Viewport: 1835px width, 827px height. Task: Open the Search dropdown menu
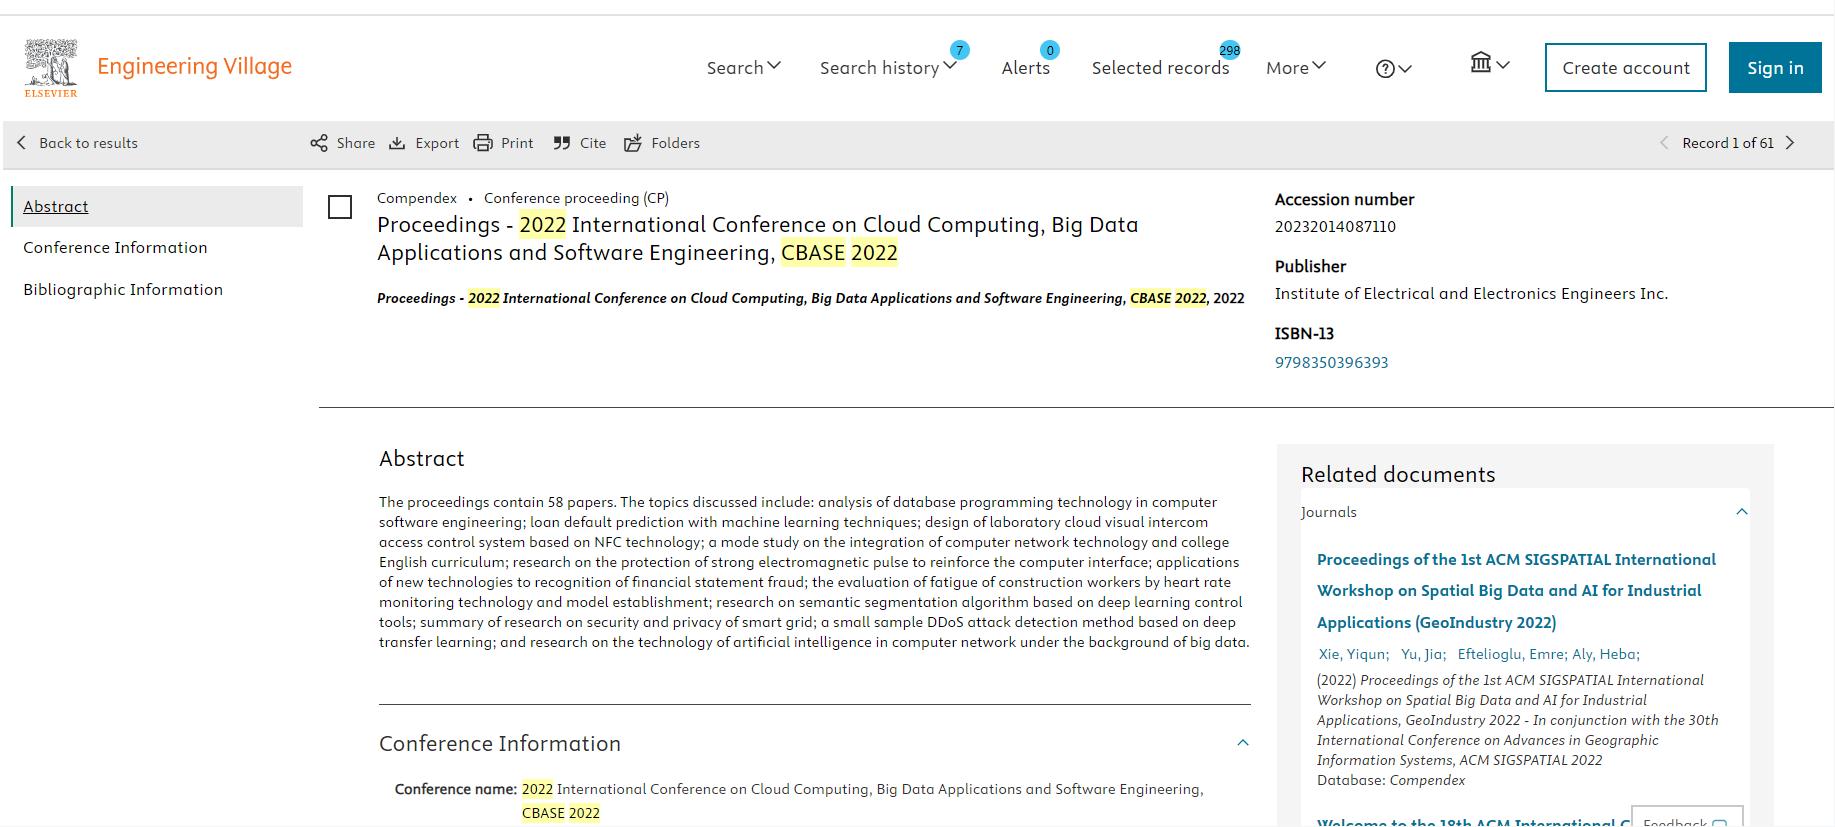(744, 67)
